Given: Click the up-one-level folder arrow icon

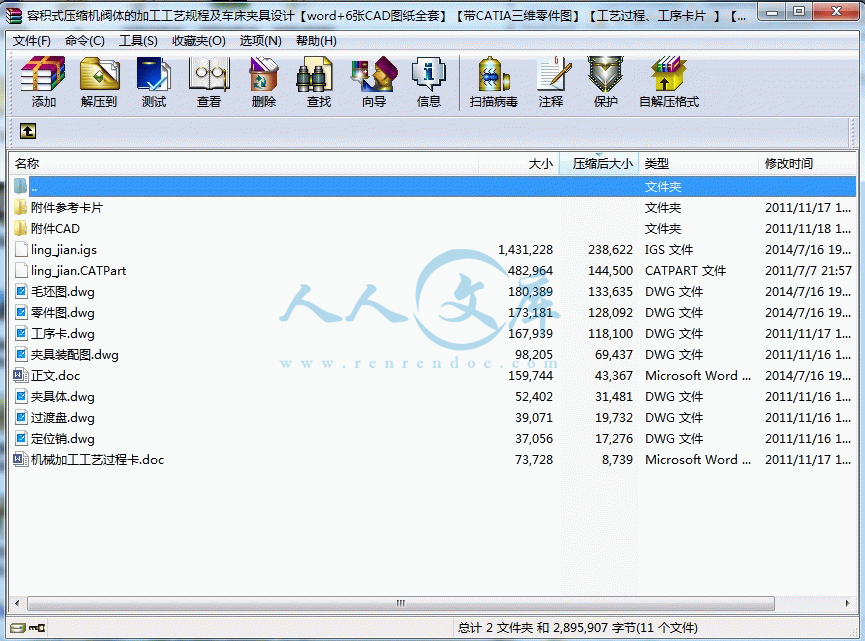Looking at the screenshot, I should click(x=28, y=131).
